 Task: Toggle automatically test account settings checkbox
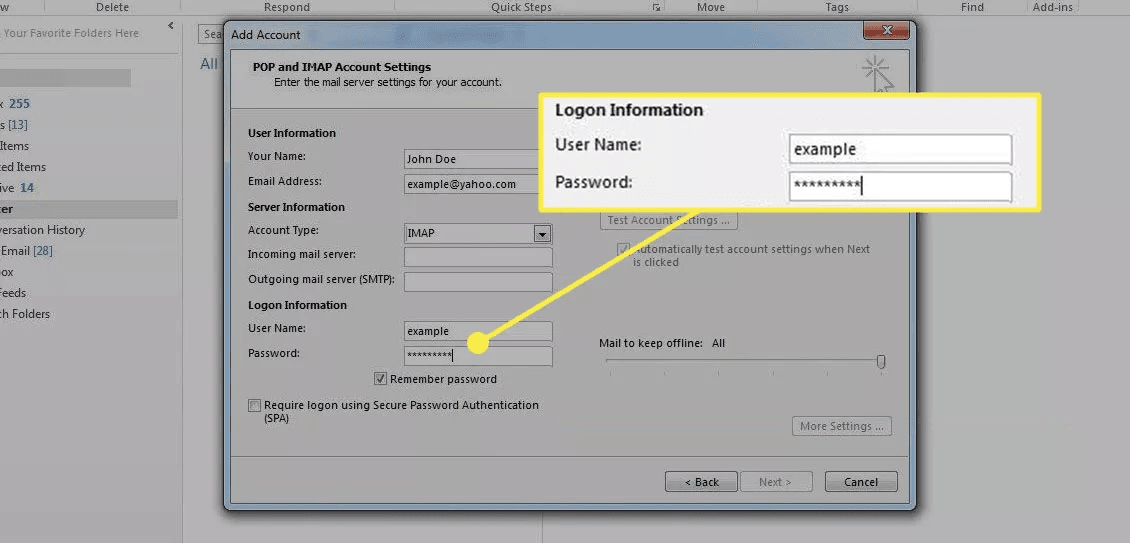tap(623, 249)
